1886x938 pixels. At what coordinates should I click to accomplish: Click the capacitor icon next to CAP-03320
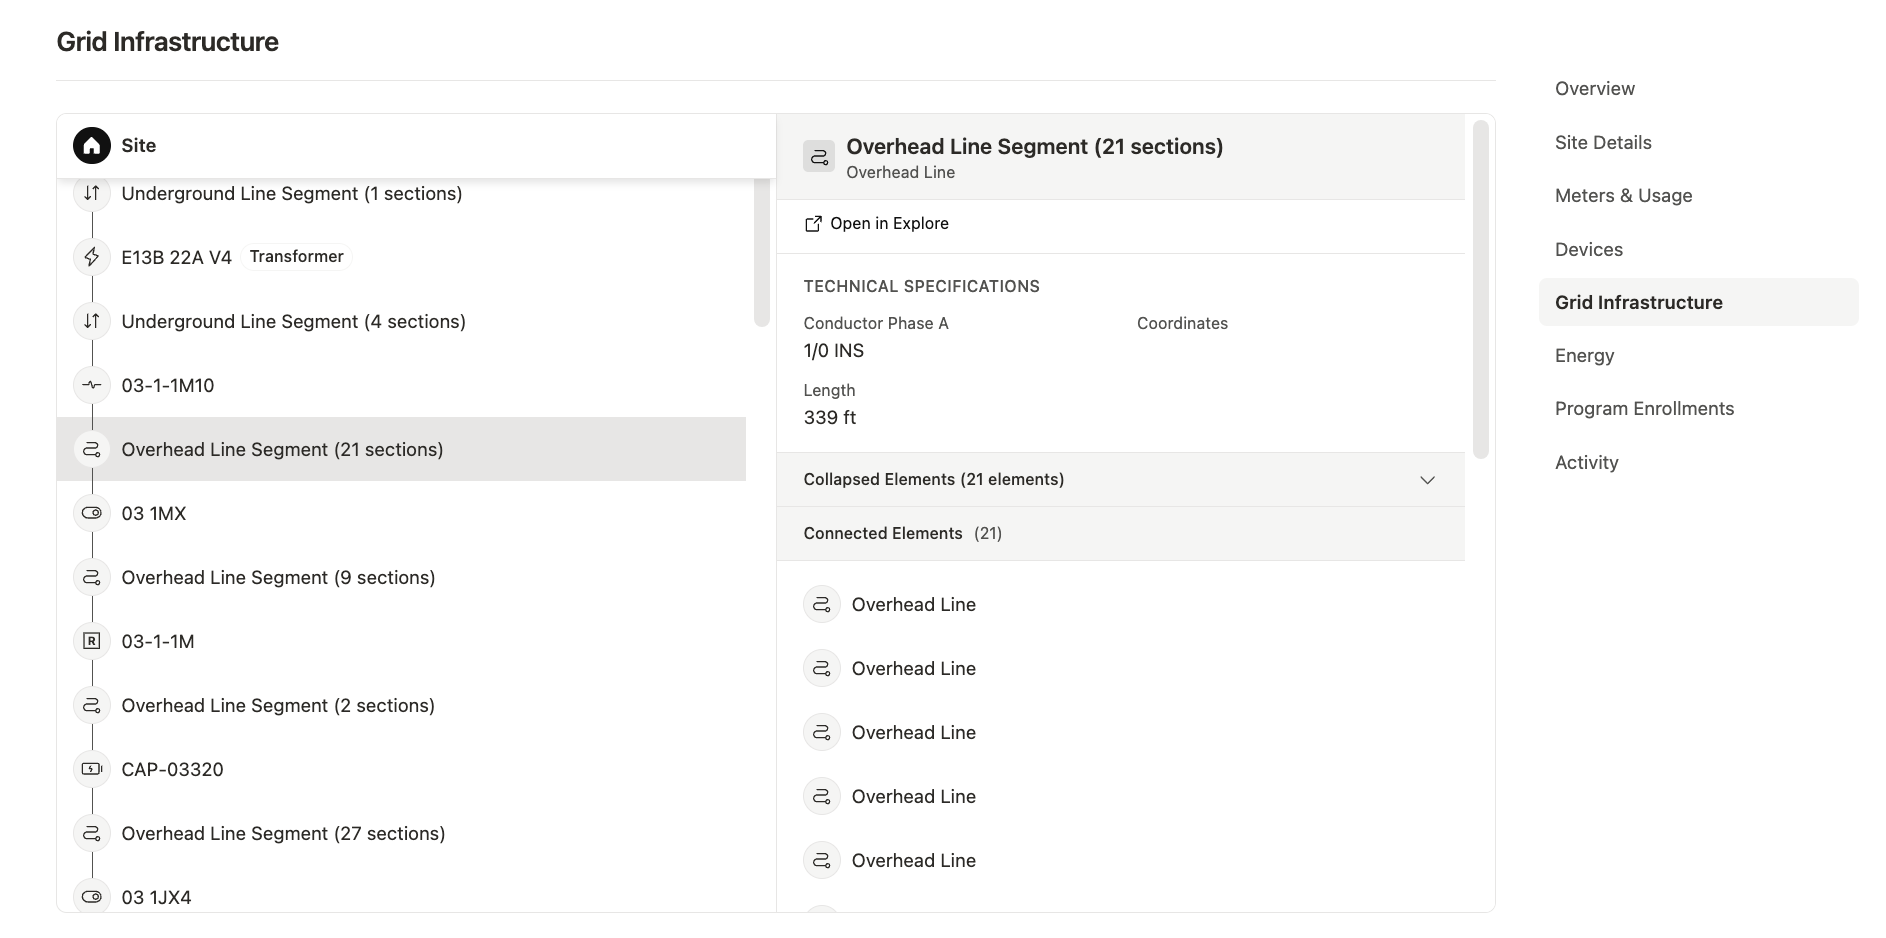pos(92,769)
